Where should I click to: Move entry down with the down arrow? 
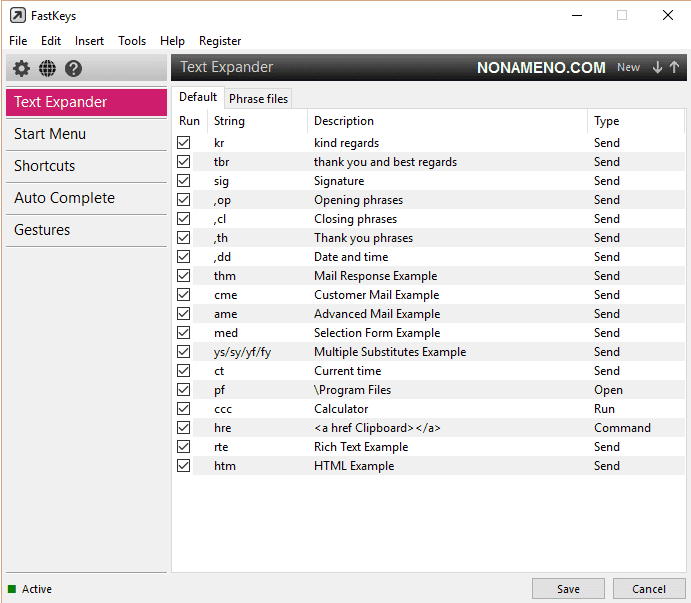(657, 67)
